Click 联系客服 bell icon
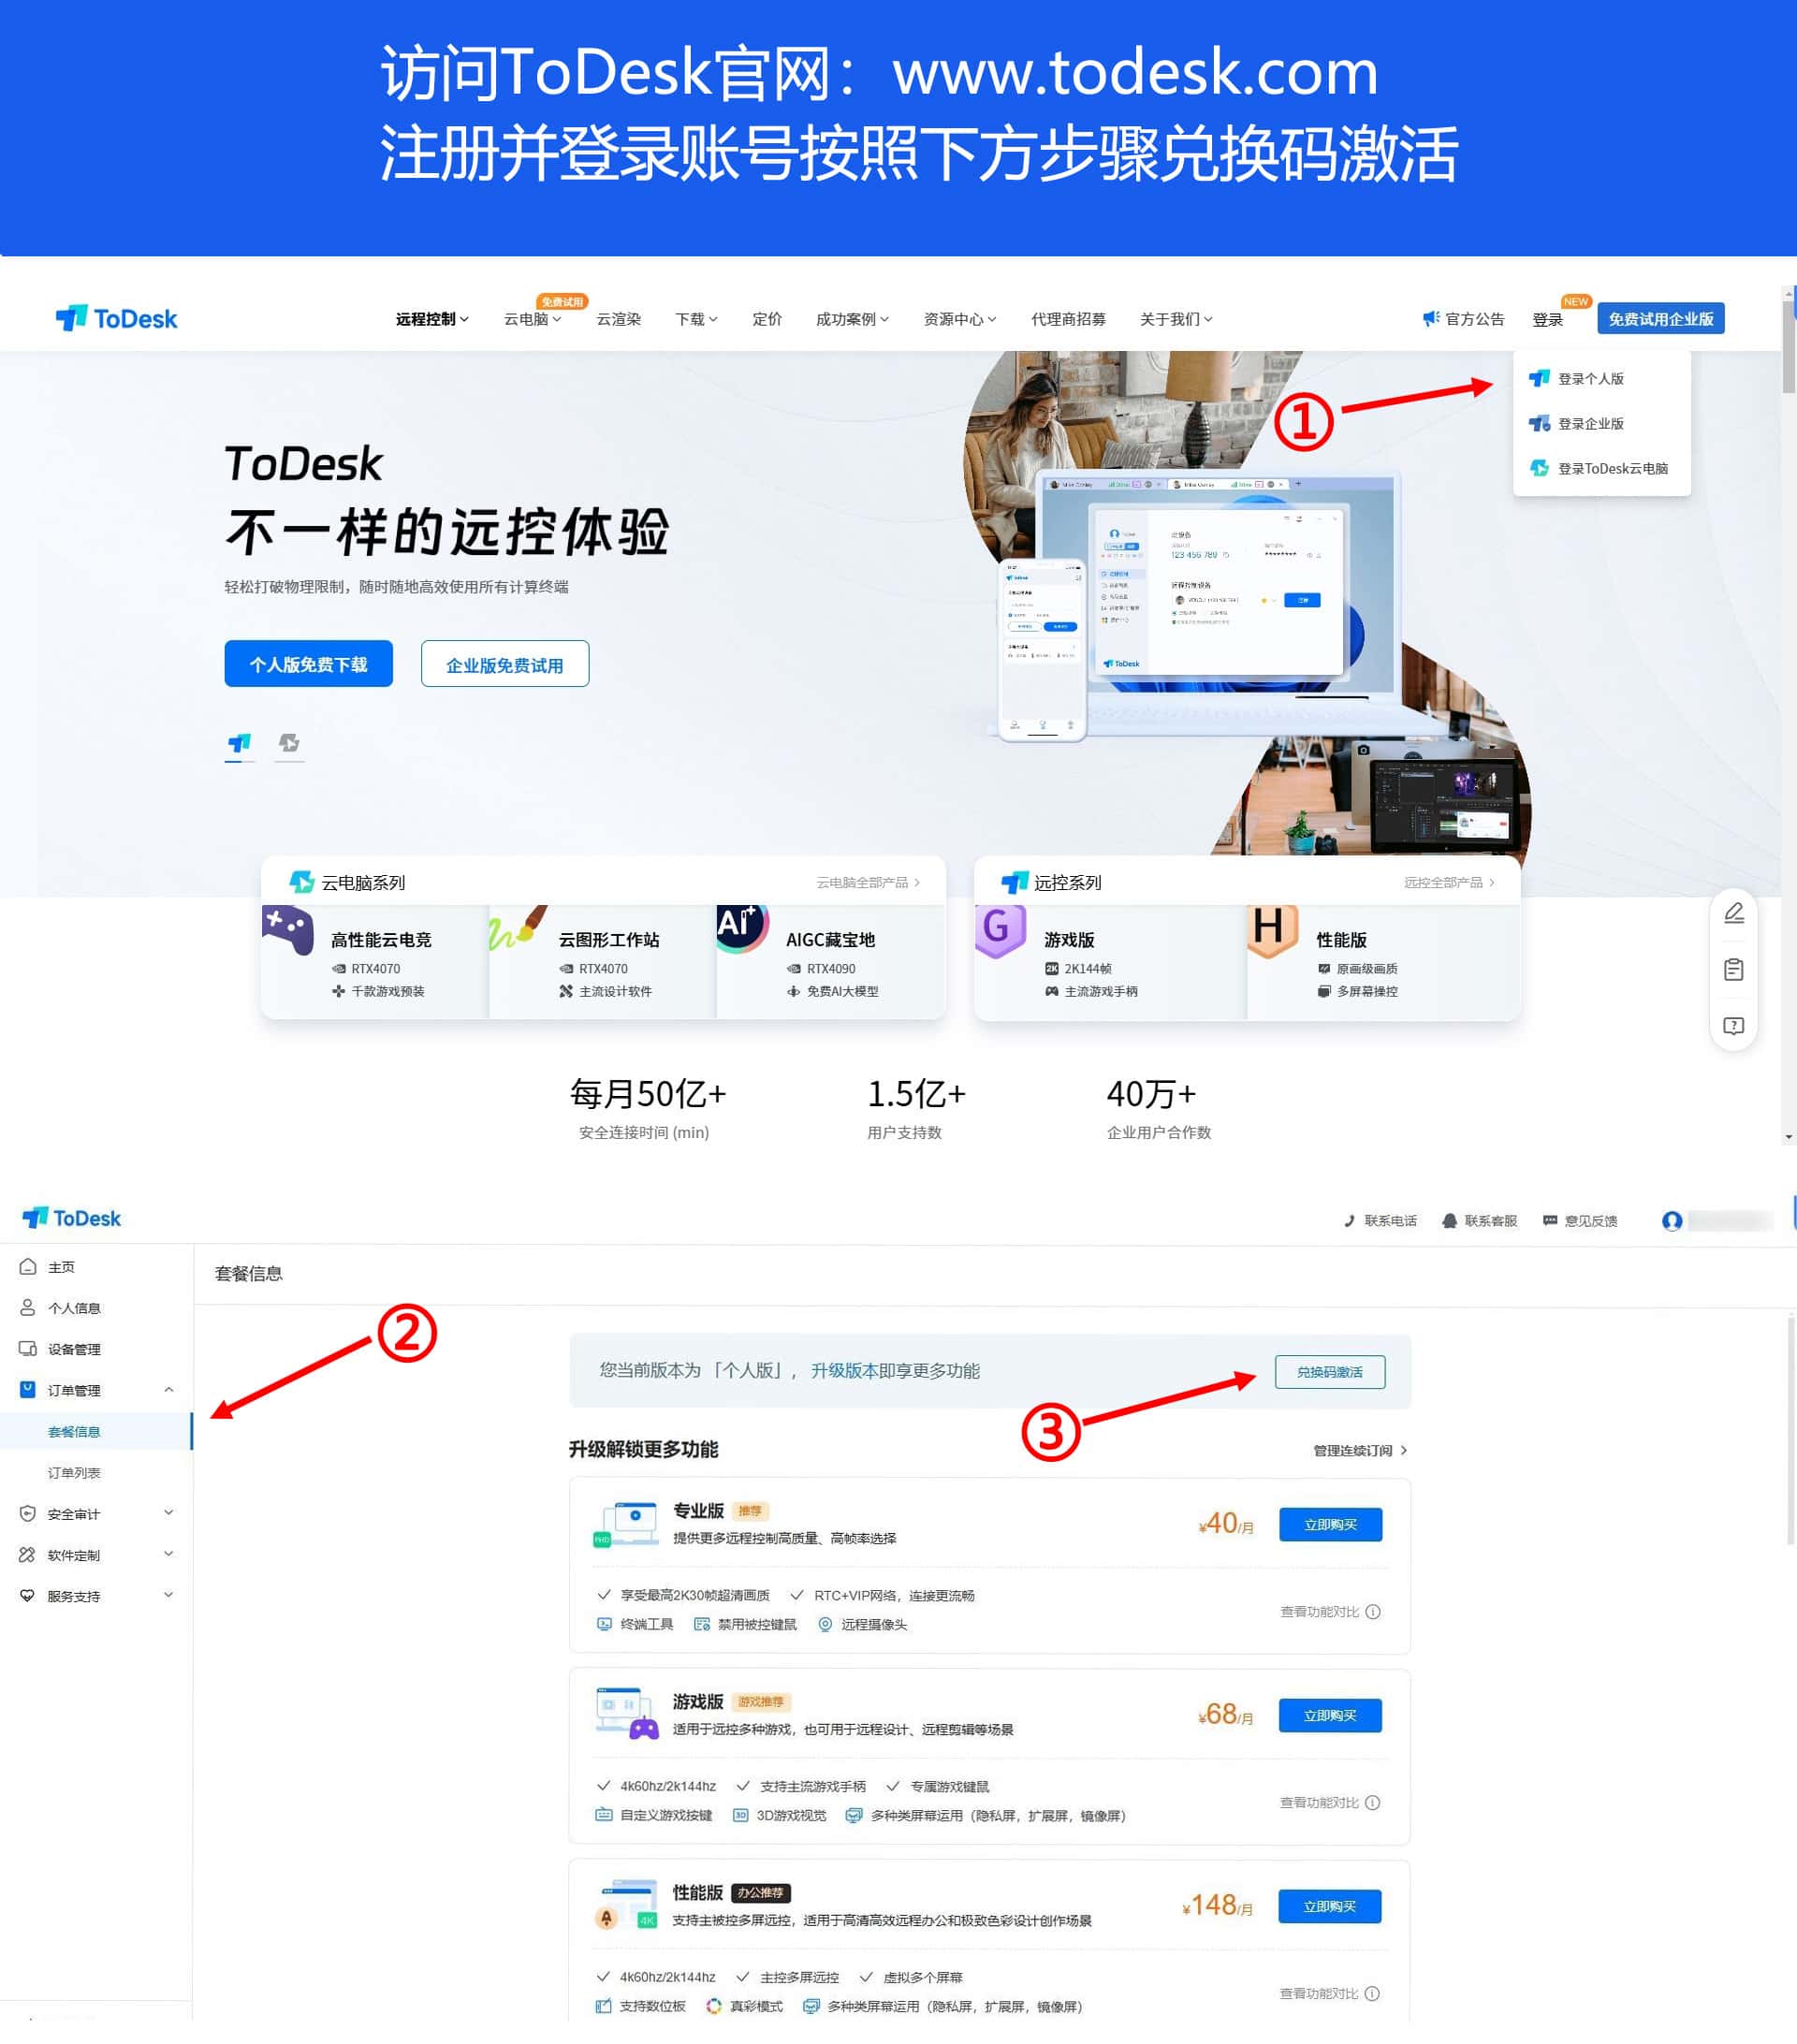1797x2044 pixels. 1449,1220
